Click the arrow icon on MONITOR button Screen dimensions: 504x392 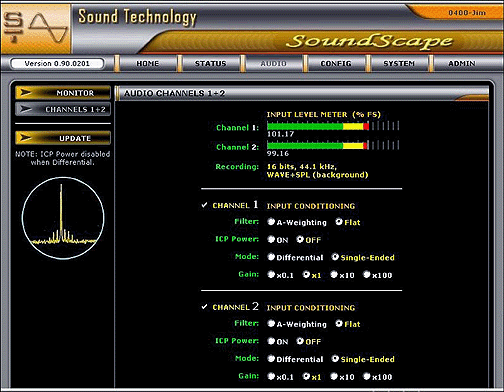[x=25, y=92]
